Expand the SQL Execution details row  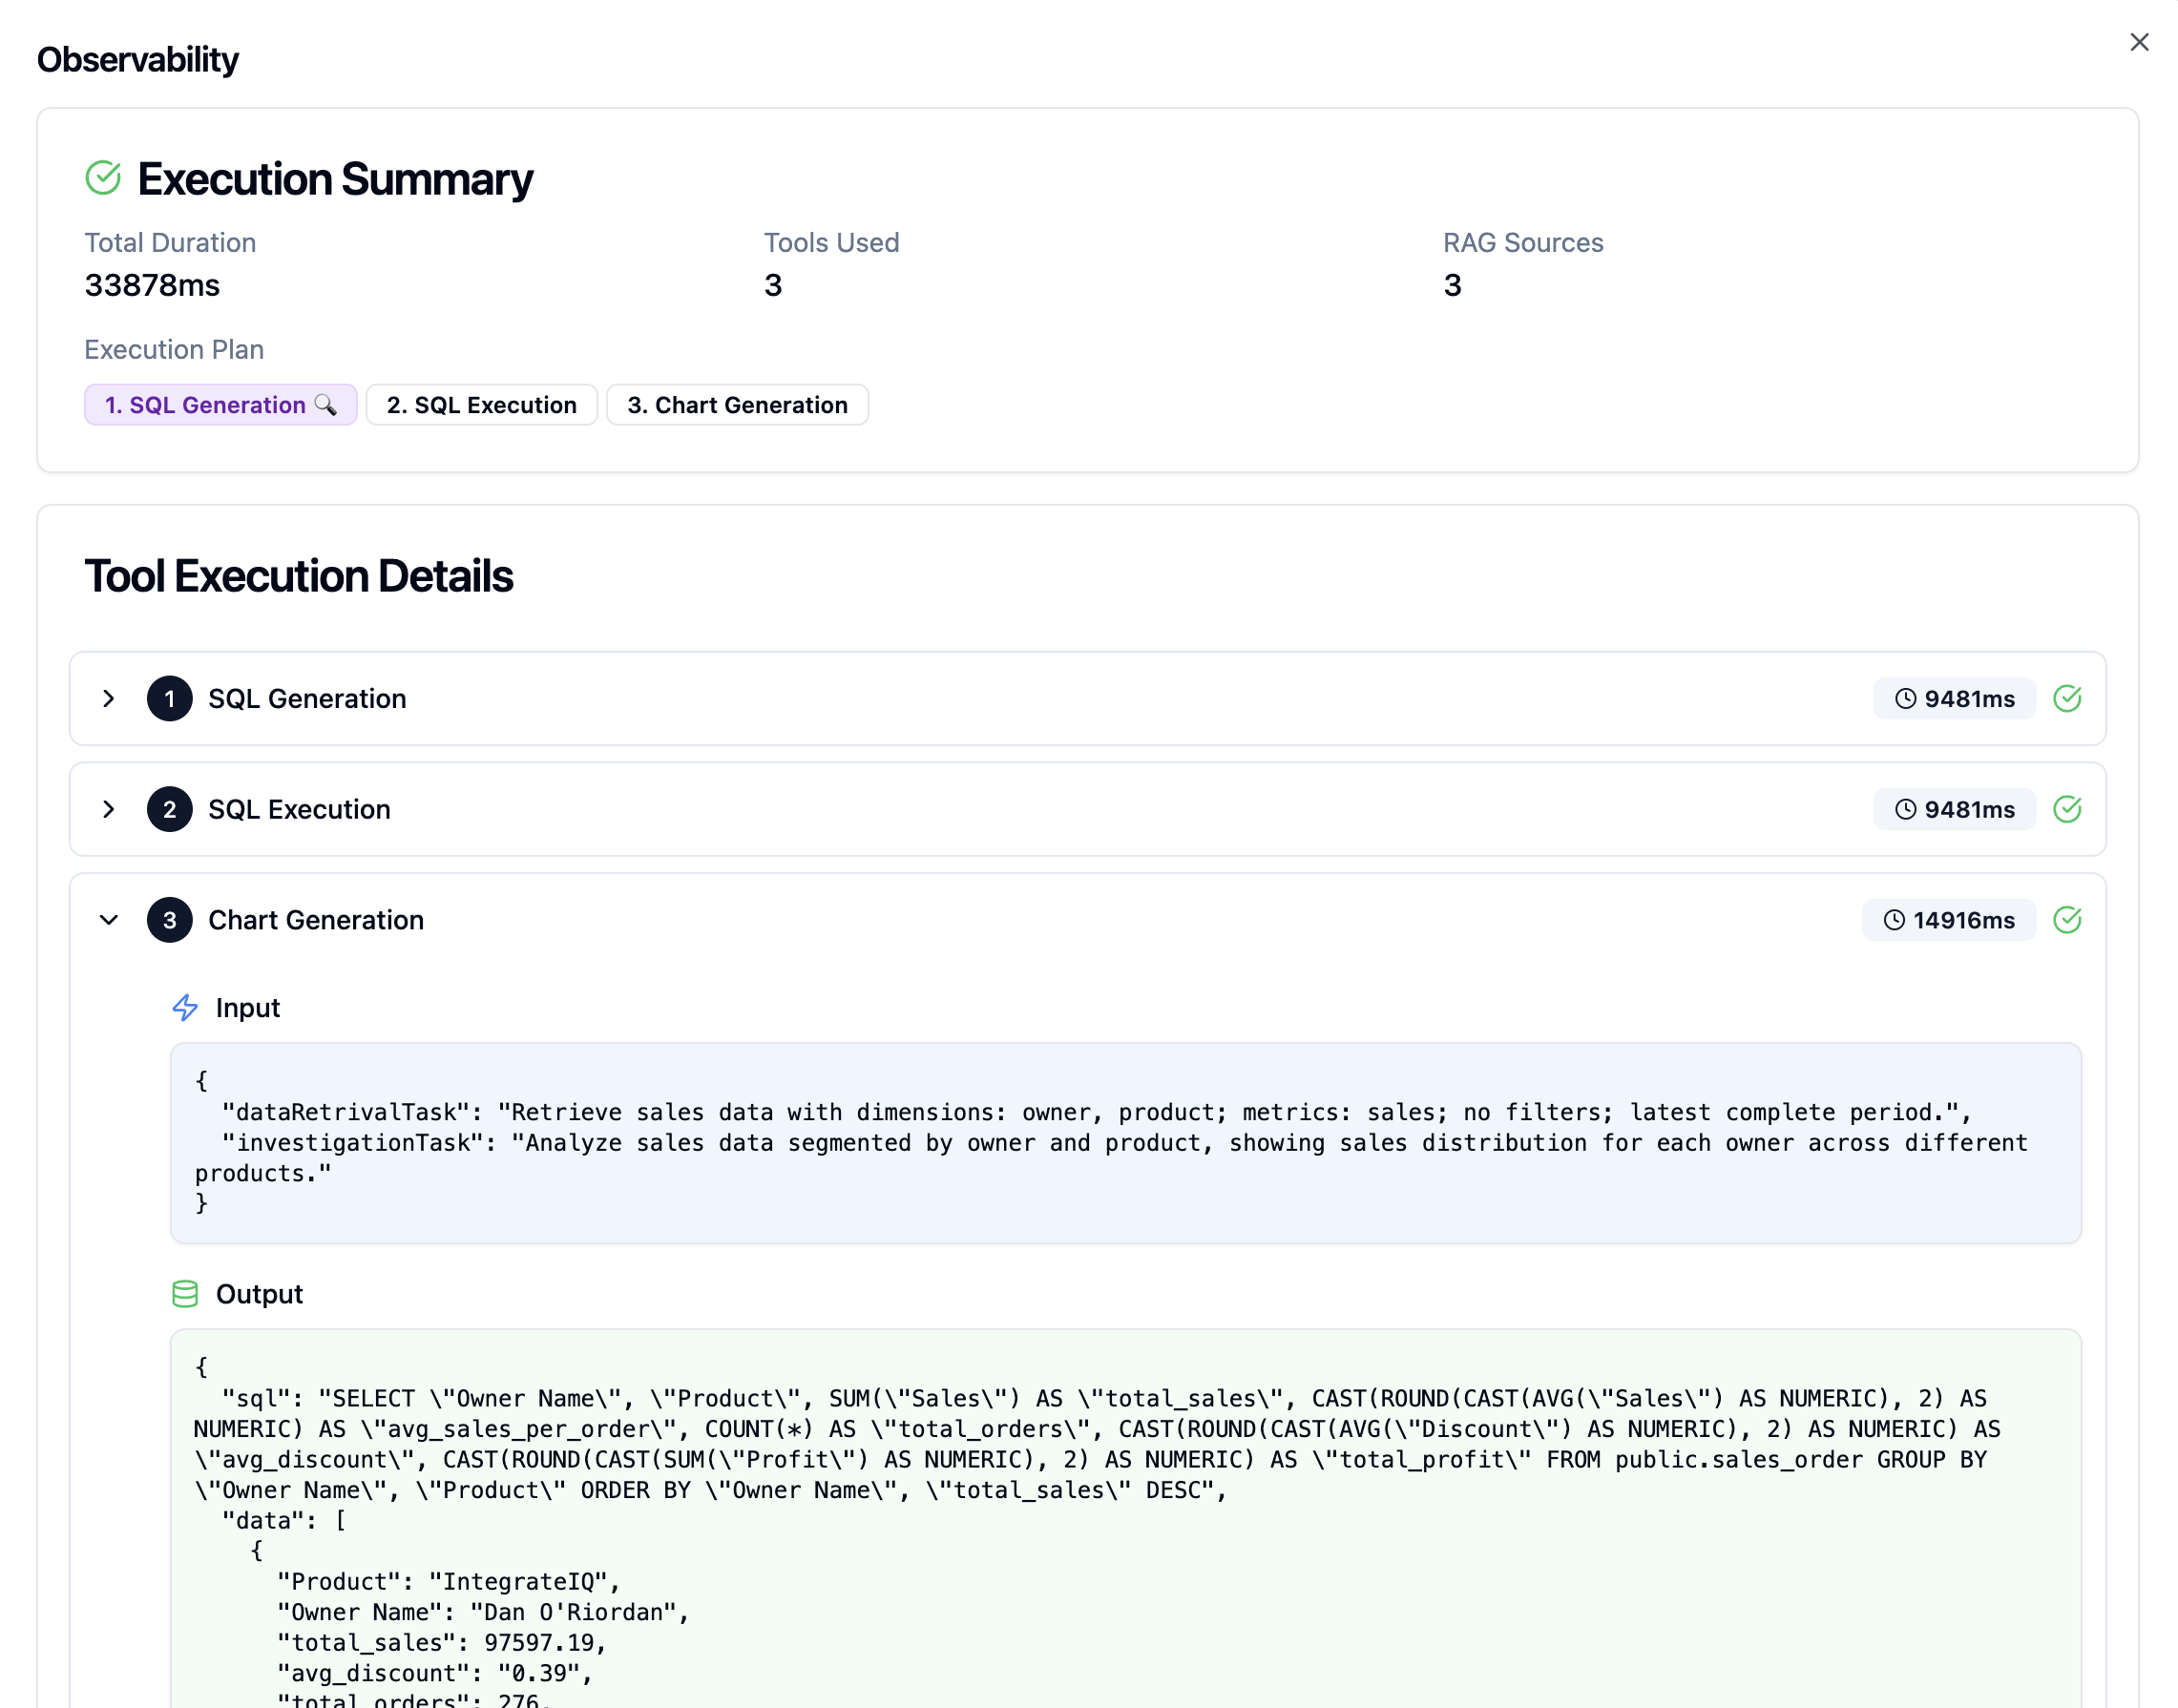pyautogui.click(x=109, y=809)
